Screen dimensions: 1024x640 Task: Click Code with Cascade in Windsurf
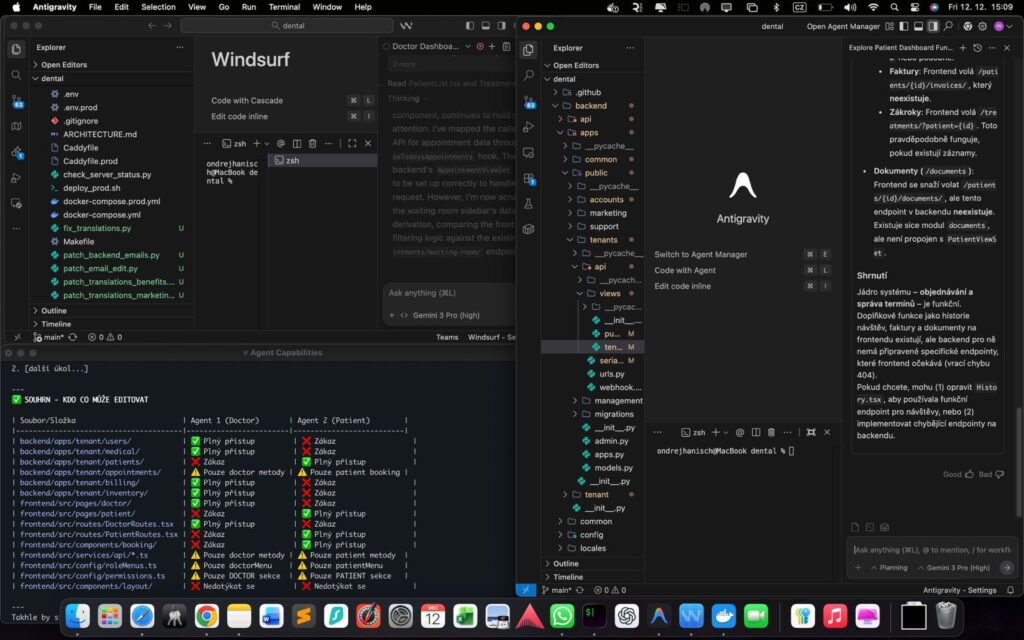(x=247, y=100)
